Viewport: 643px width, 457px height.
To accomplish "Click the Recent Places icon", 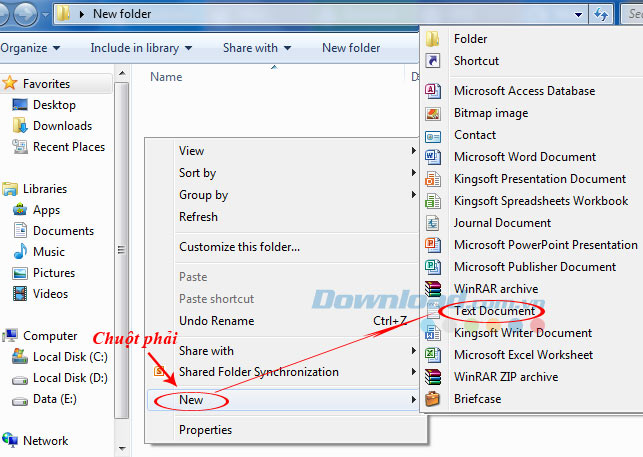I will point(20,147).
